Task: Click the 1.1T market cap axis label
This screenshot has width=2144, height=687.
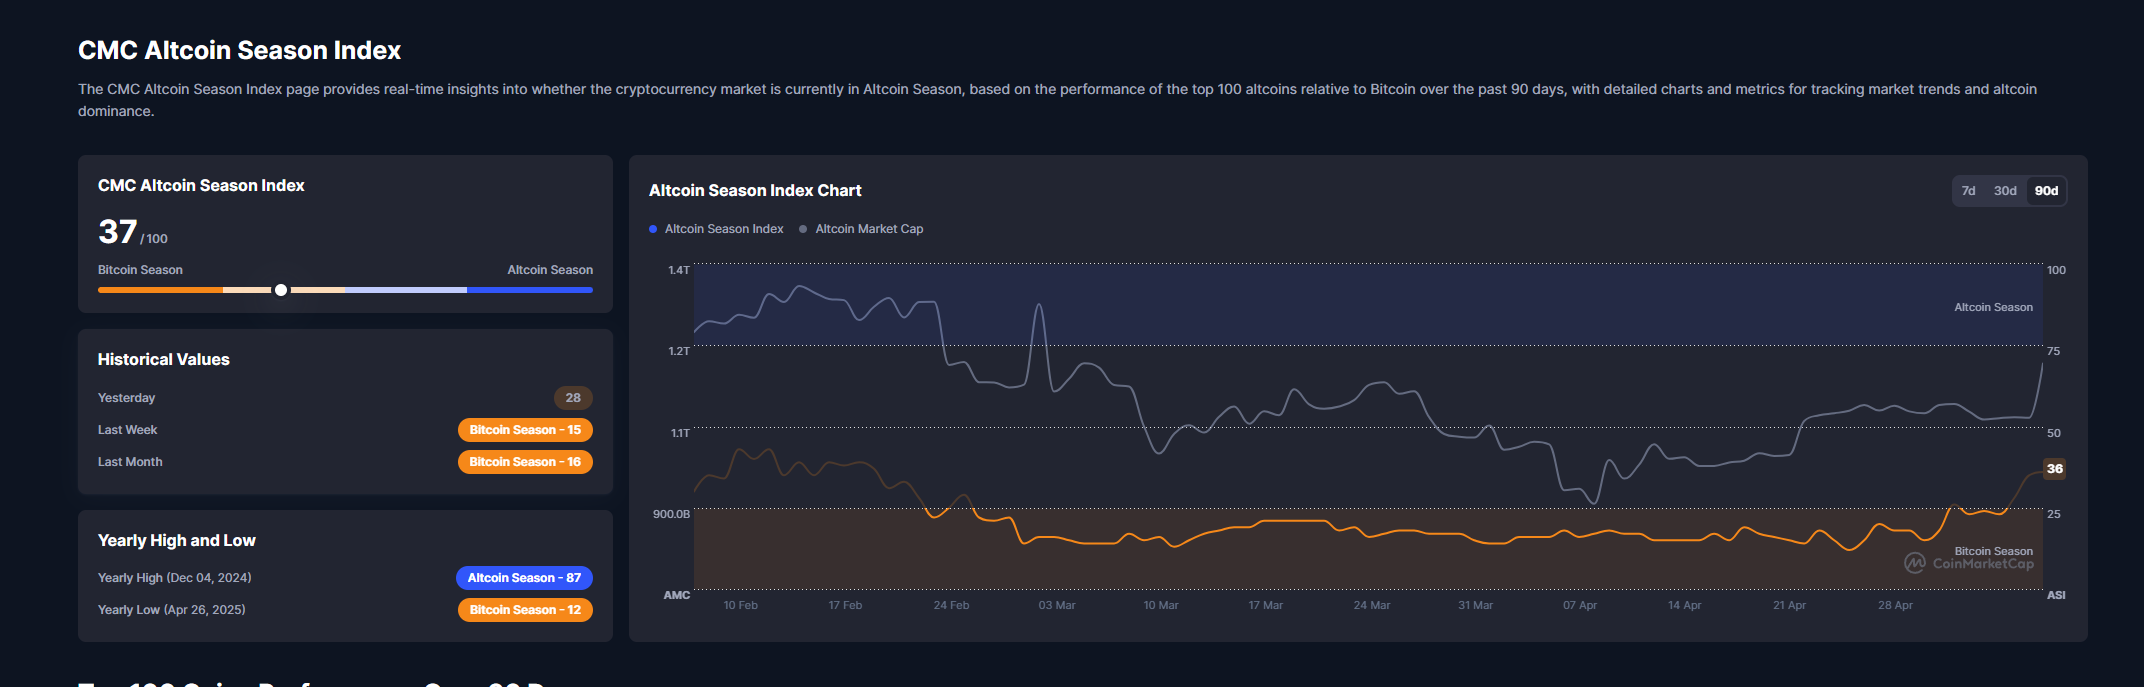Action: click(680, 433)
